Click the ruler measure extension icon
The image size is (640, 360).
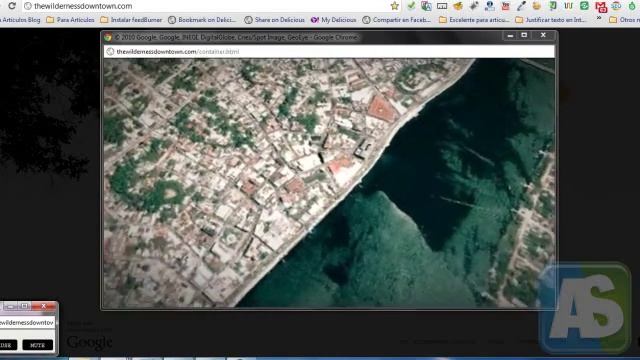[x=442, y=6]
